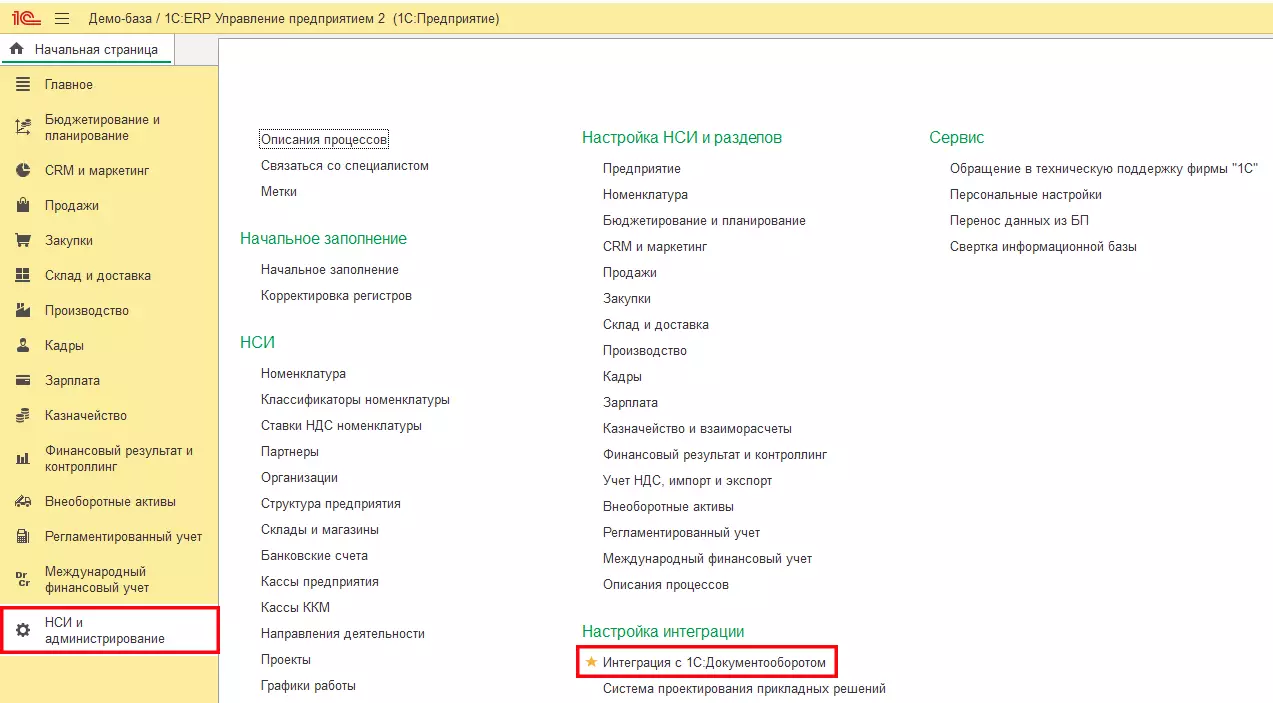
Task: Open Предприятие settings
Action: tap(642, 169)
